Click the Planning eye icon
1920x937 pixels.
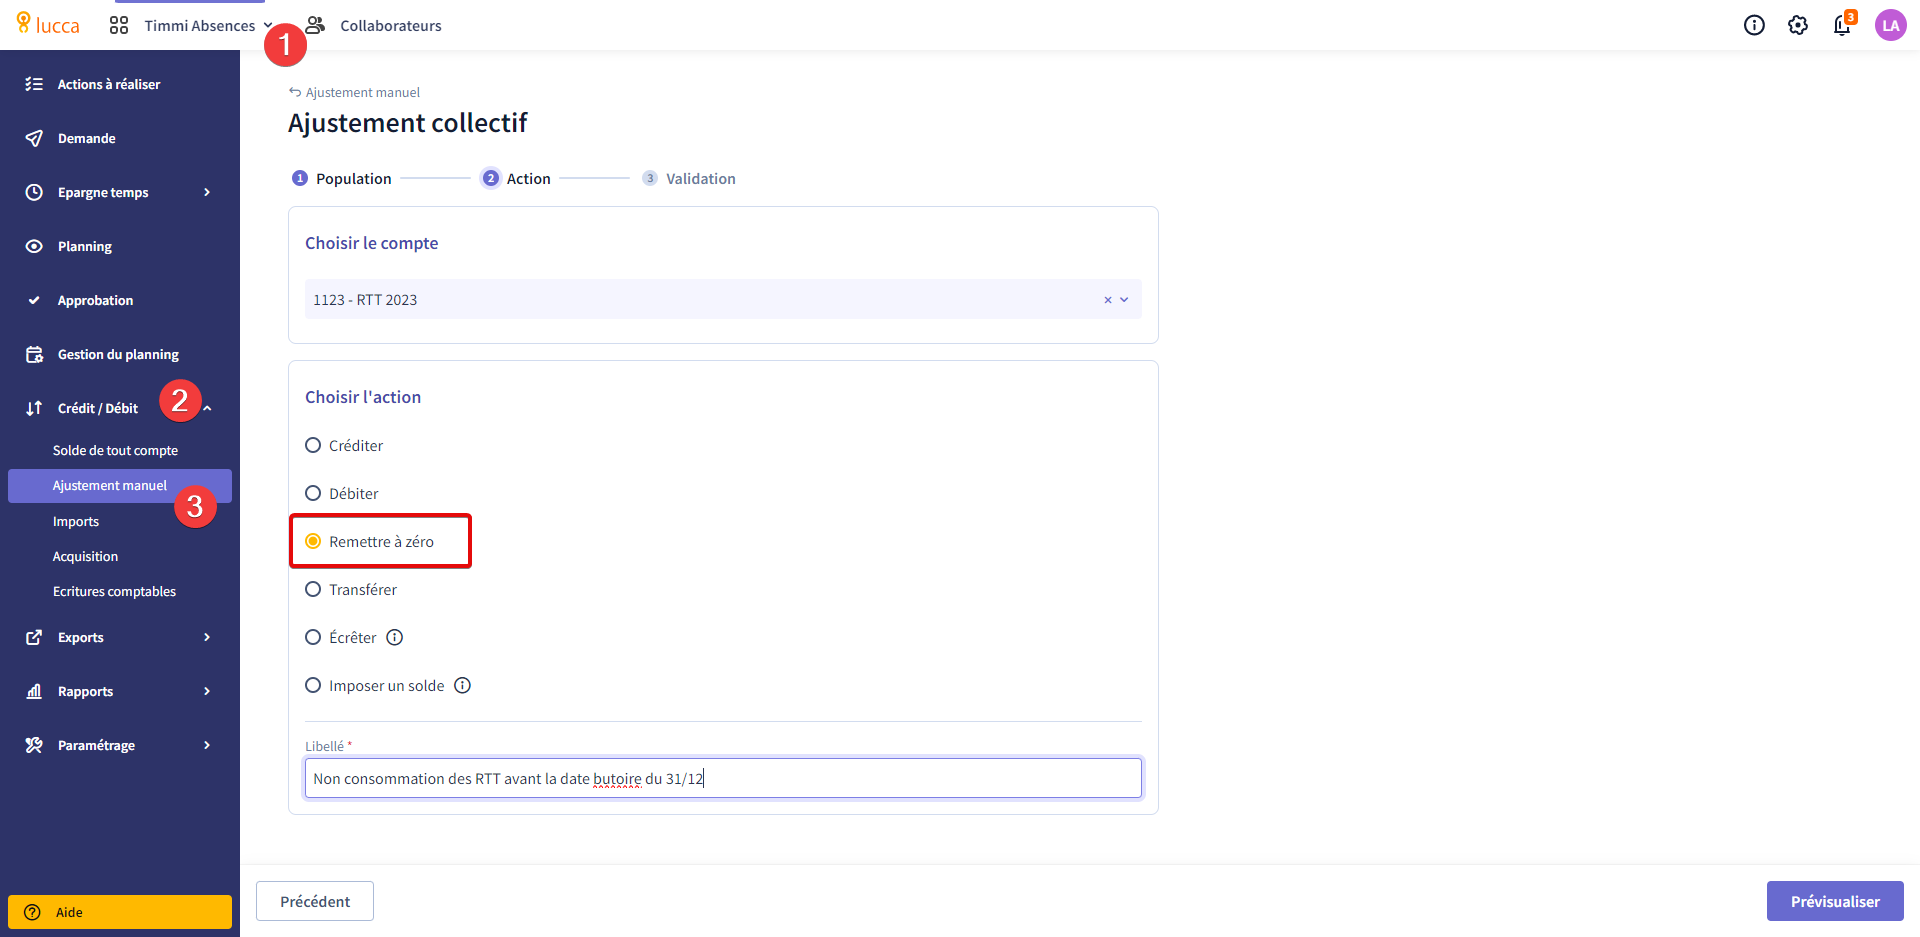tap(34, 246)
